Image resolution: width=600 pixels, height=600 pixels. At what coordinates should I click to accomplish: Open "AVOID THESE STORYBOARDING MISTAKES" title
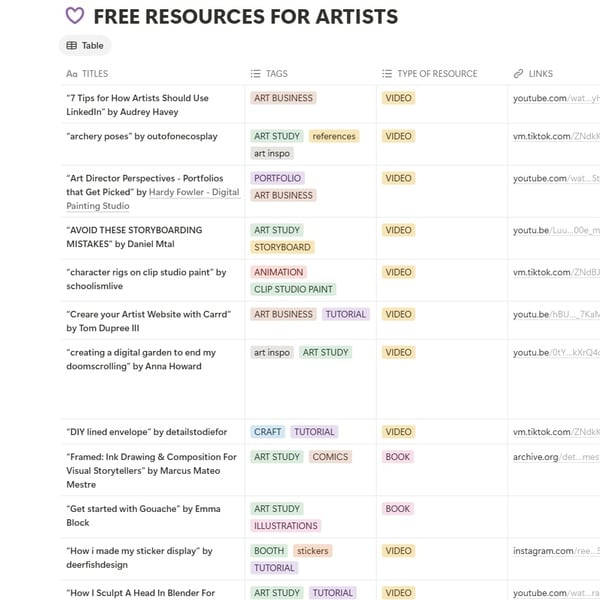tap(134, 237)
